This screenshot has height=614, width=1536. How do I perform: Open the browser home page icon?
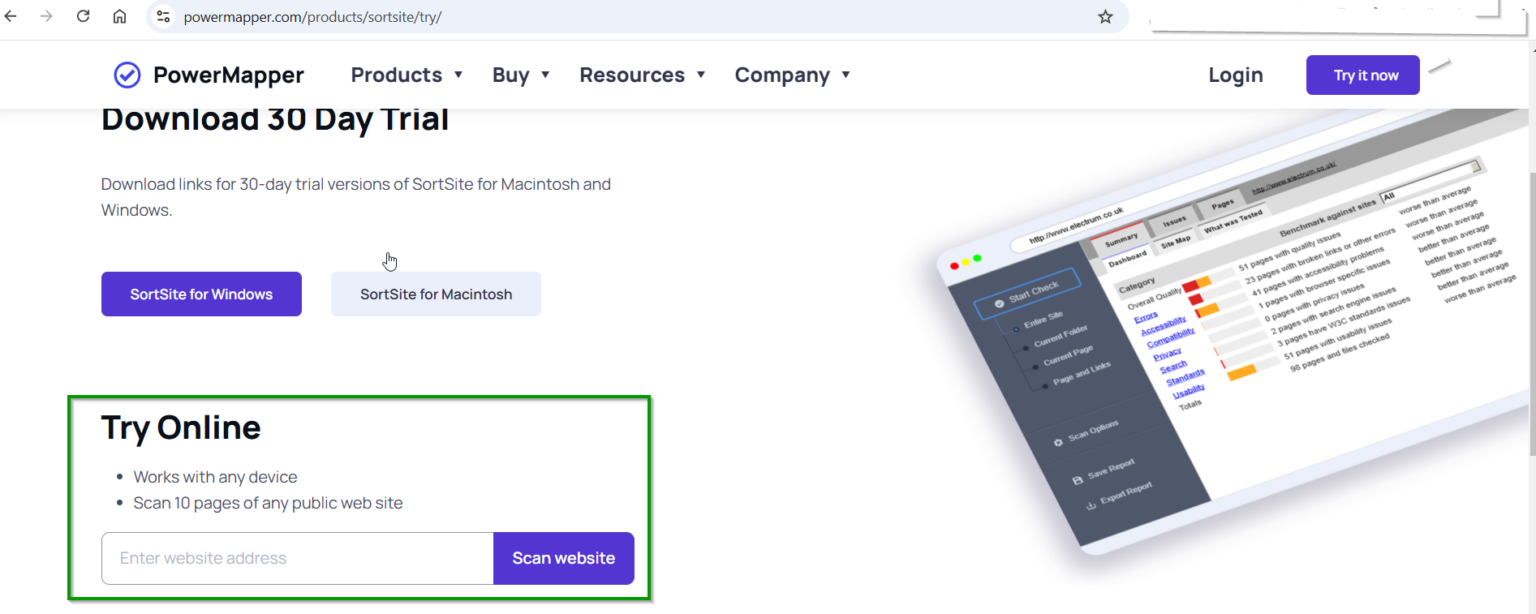click(119, 16)
